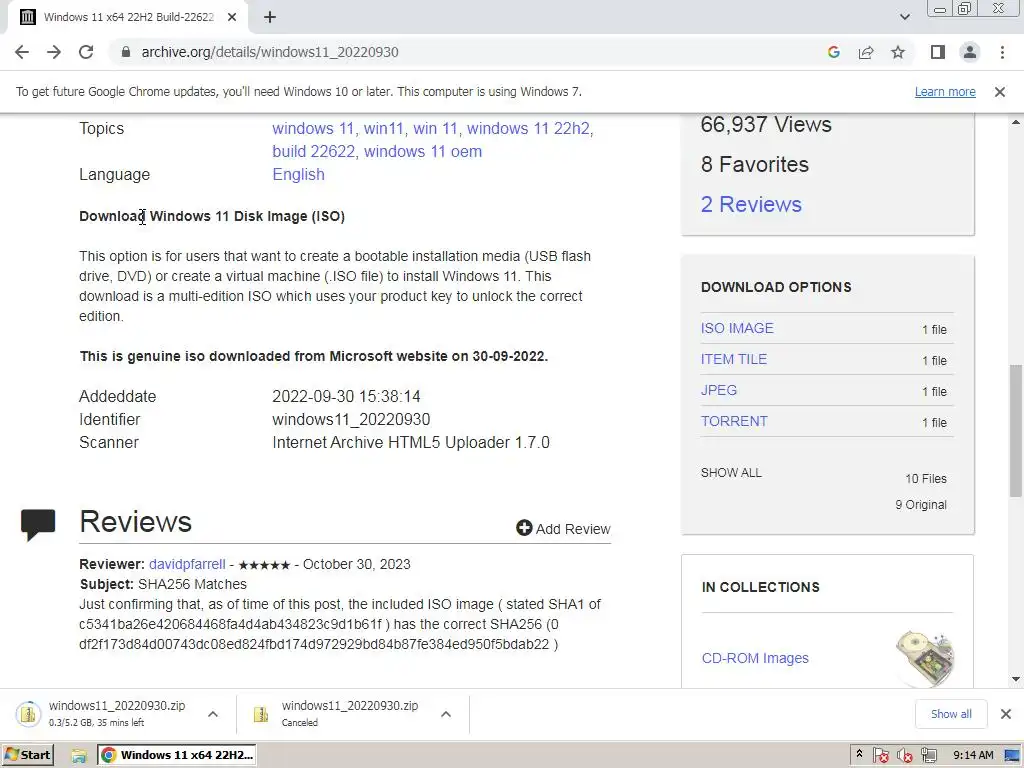The width and height of the screenshot is (1024, 768).
Task: Open the Chrome profile avatar
Action: [970, 52]
